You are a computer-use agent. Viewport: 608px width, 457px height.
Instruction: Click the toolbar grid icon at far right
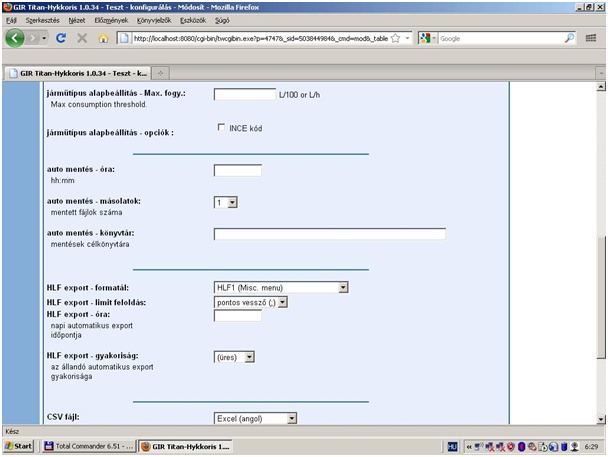pyautogui.click(x=591, y=38)
